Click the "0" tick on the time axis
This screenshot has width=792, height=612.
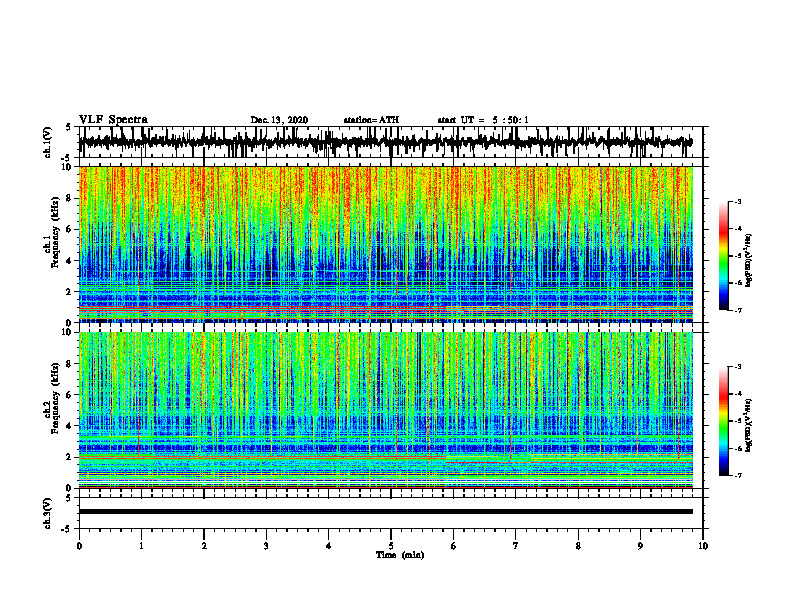pos(79,546)
